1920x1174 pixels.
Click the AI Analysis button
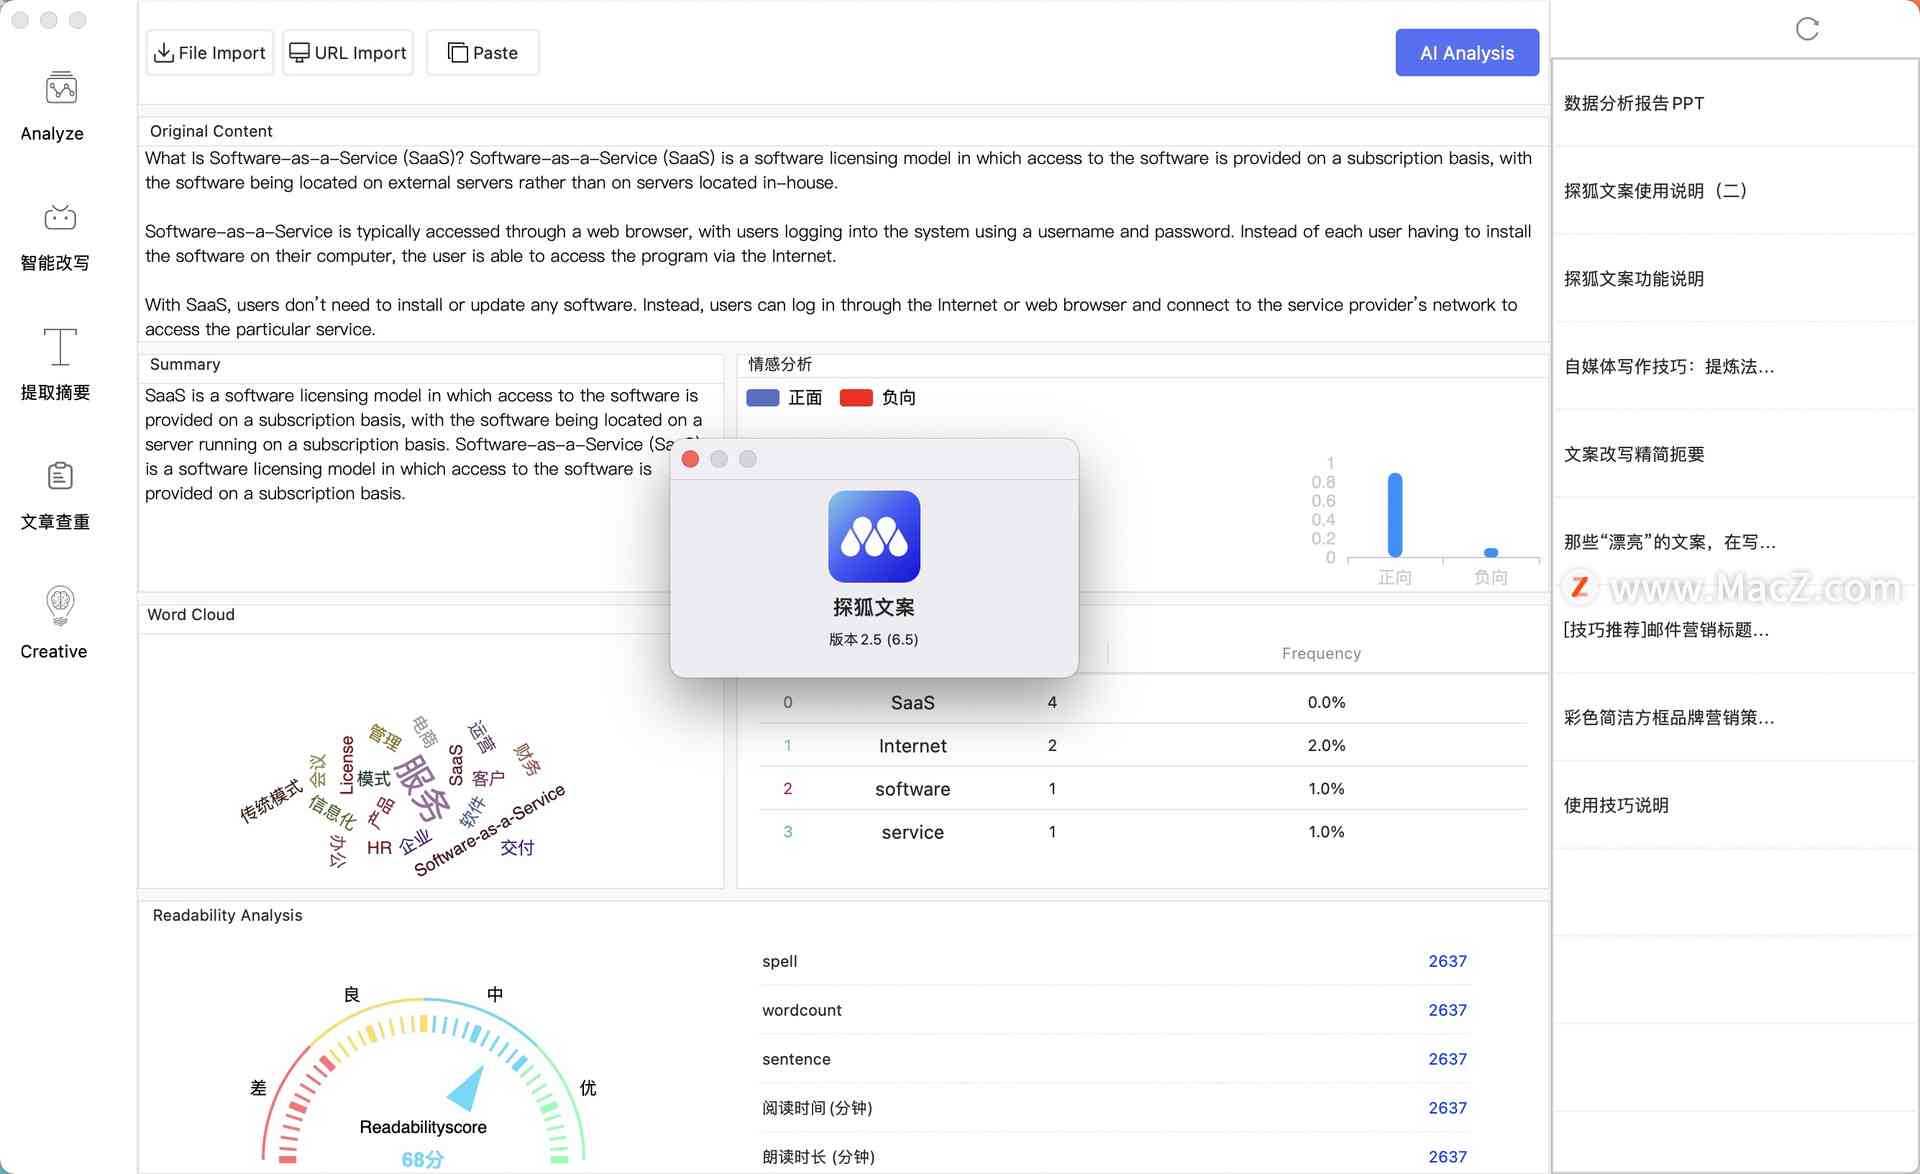click(x=1467, y=52)
